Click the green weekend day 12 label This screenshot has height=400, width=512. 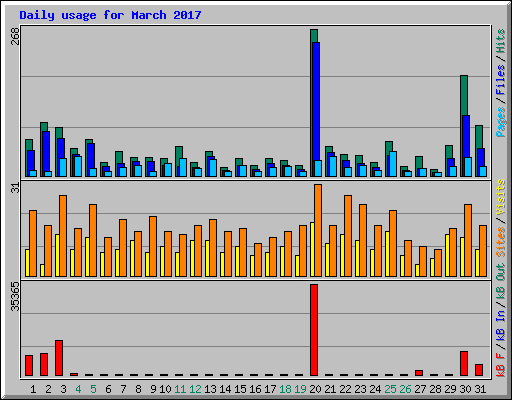pyautogui.click(x=195, y=389)
